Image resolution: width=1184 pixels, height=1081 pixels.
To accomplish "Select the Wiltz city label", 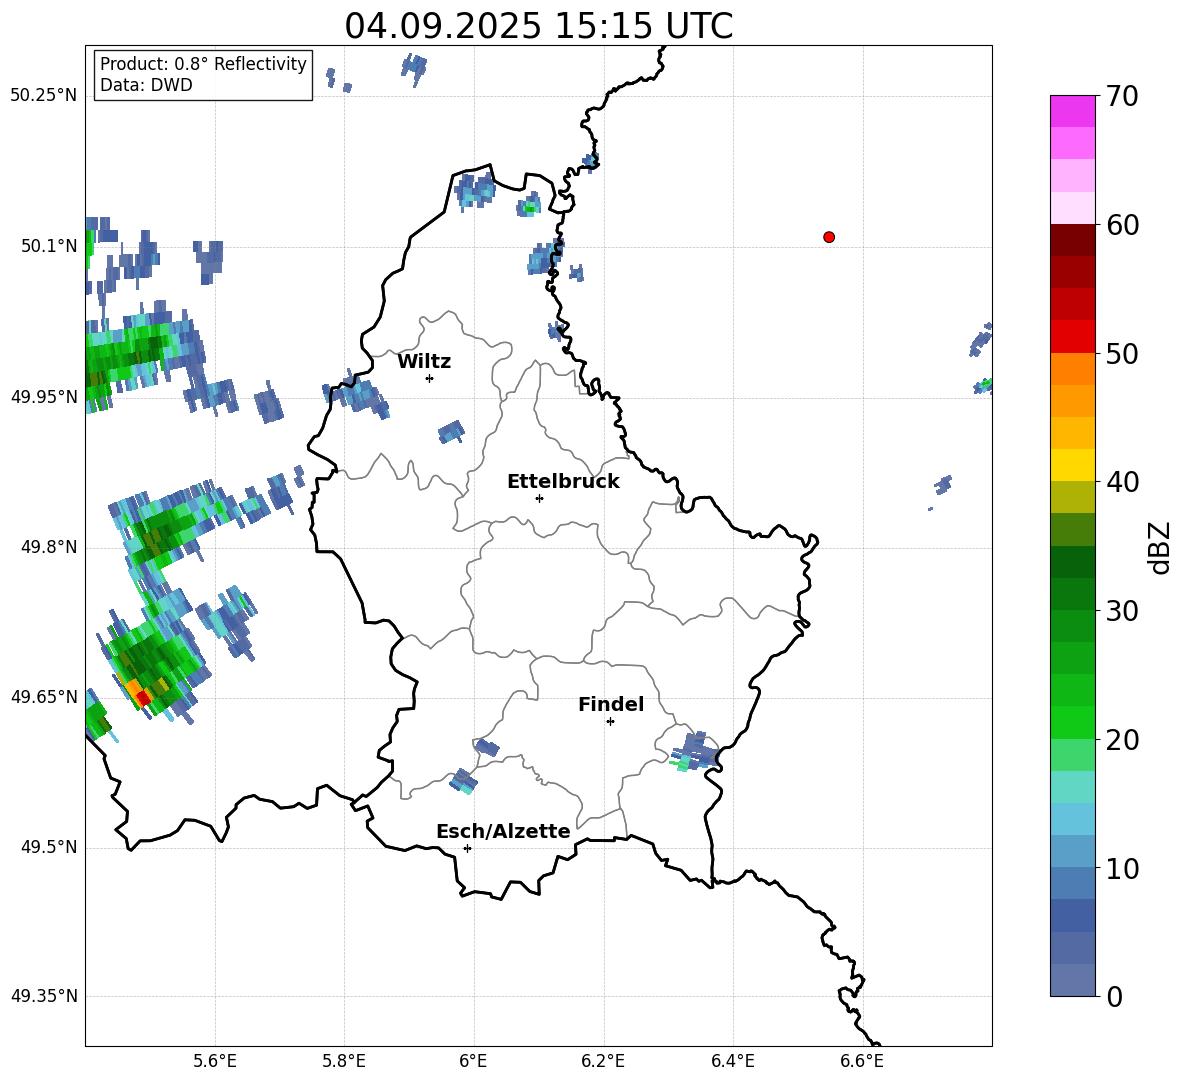I will [424, 362].
